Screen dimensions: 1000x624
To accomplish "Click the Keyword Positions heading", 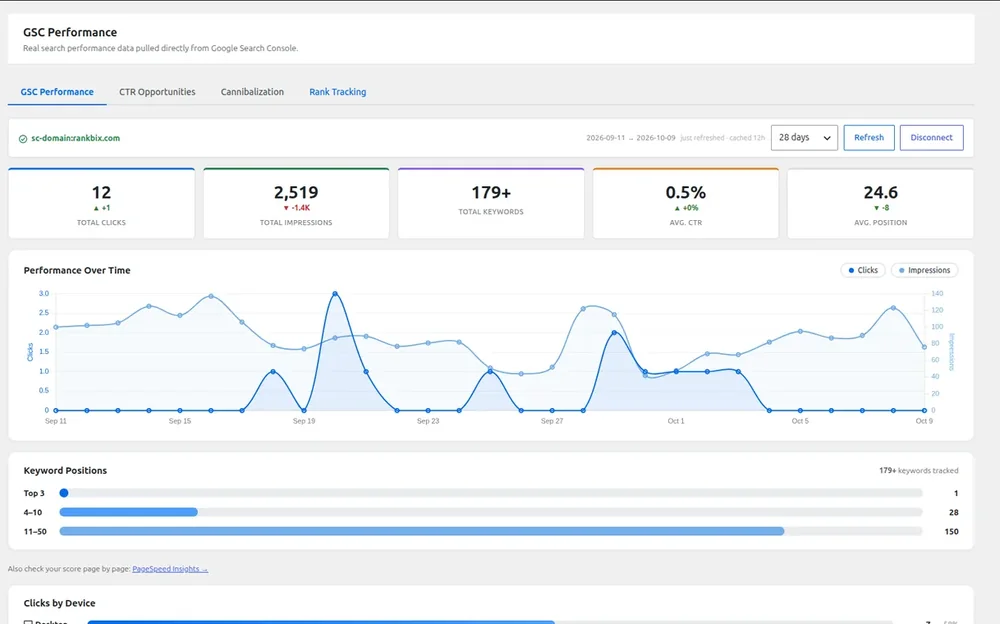I will click(x=65, y=471).
